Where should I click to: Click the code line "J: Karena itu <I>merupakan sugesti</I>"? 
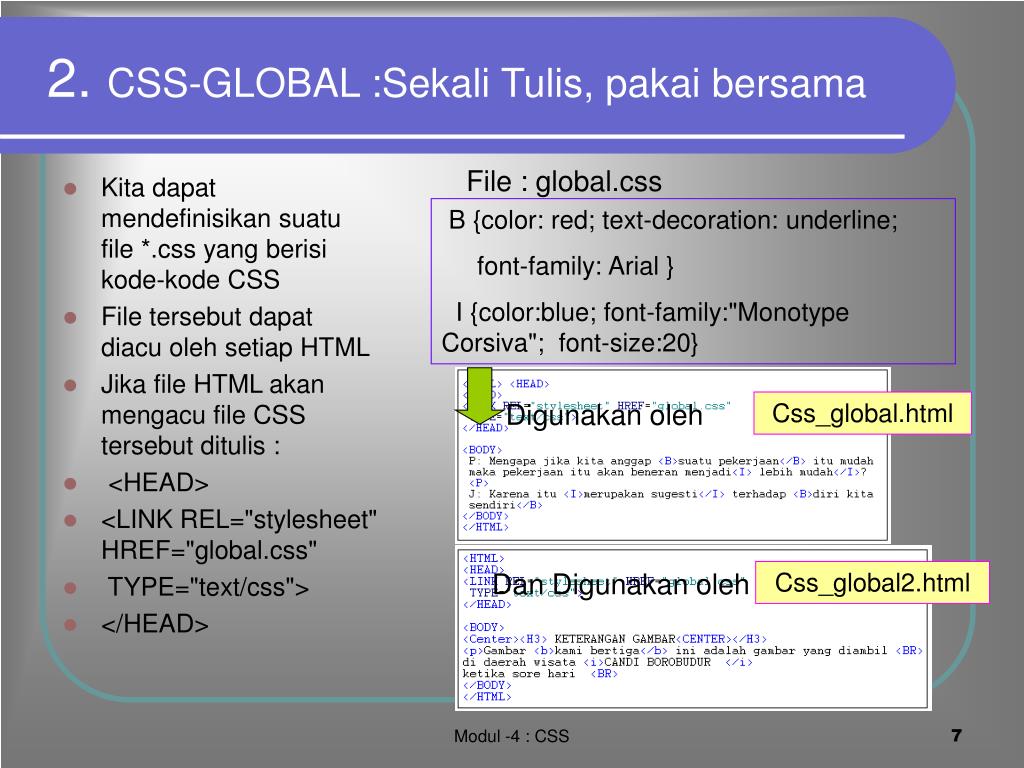671,494
